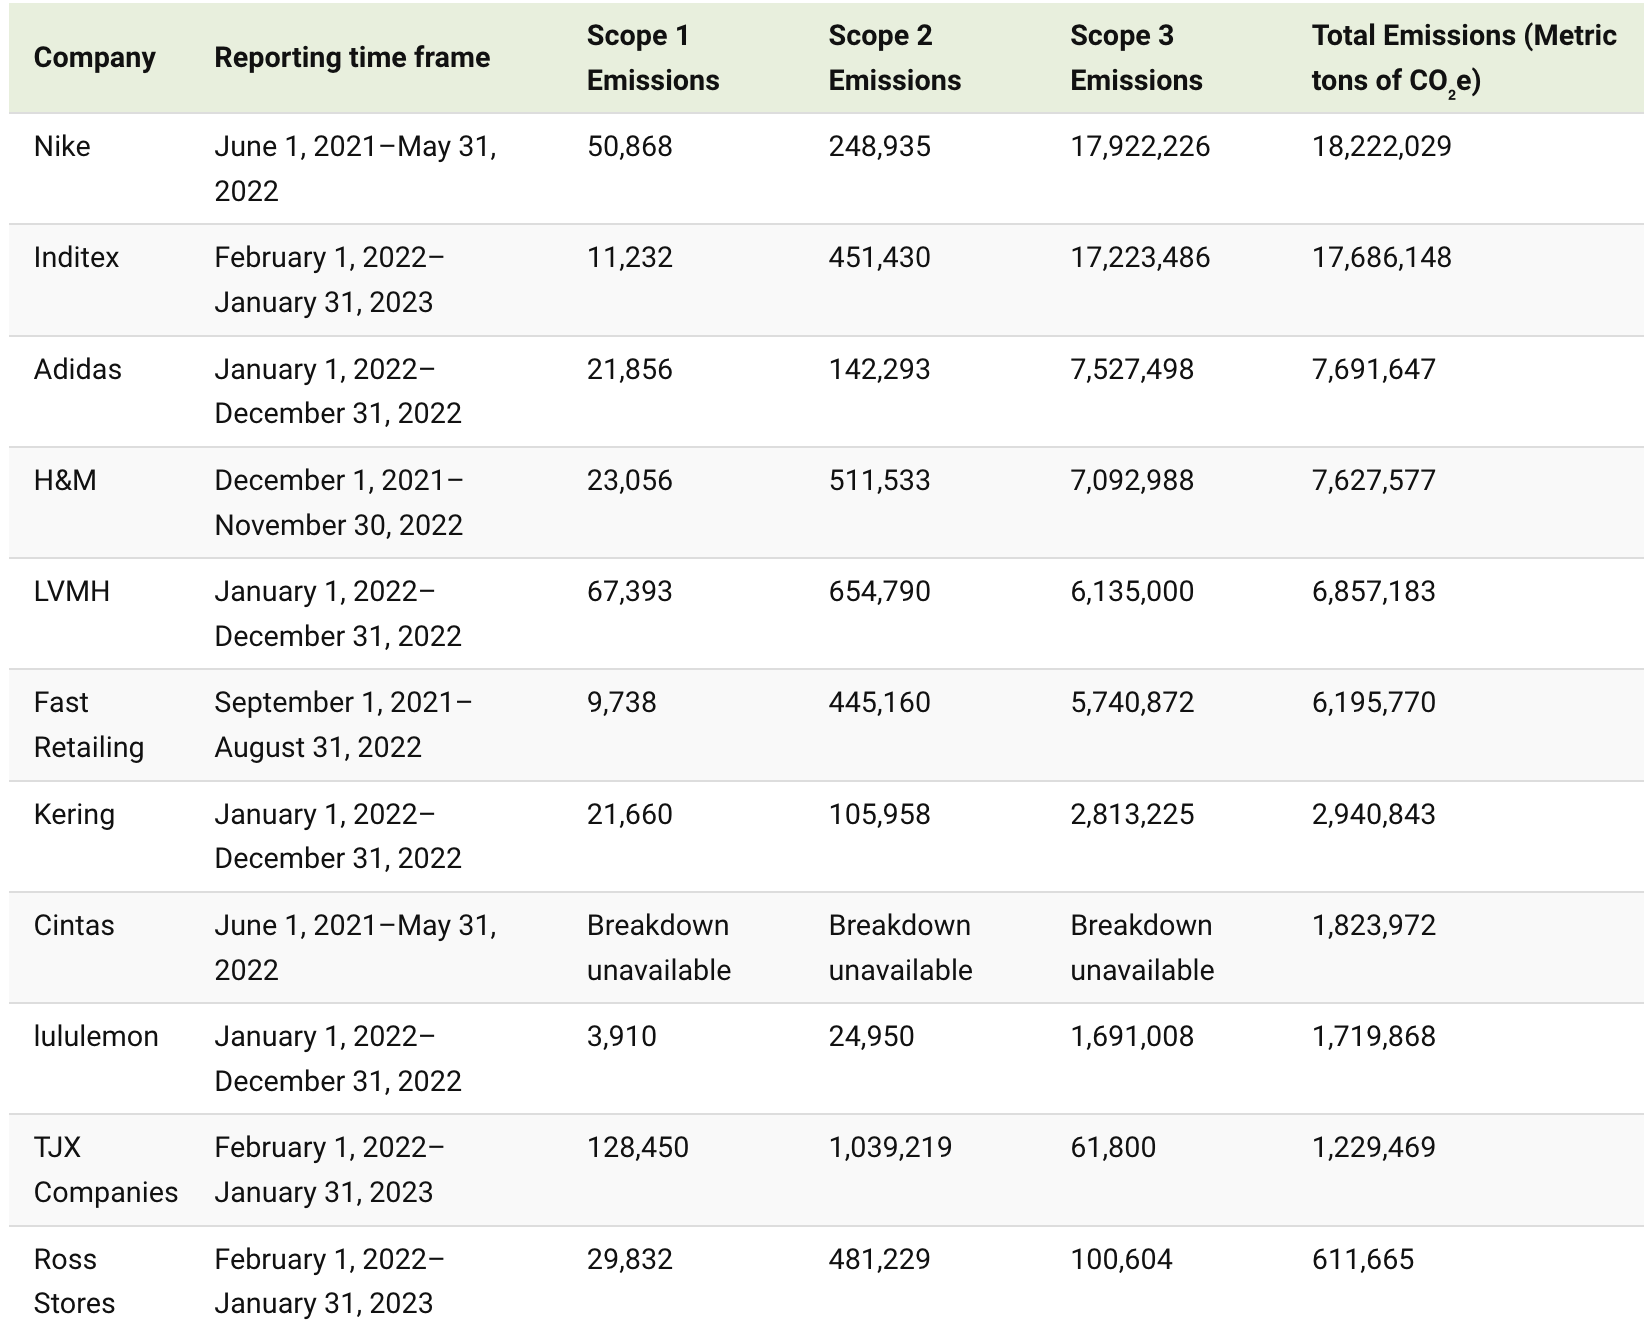Viewport: 1644px width, 1335px height.
Task: Select the Scope 3 Emissions header
Action: (x=1136, y=58)
